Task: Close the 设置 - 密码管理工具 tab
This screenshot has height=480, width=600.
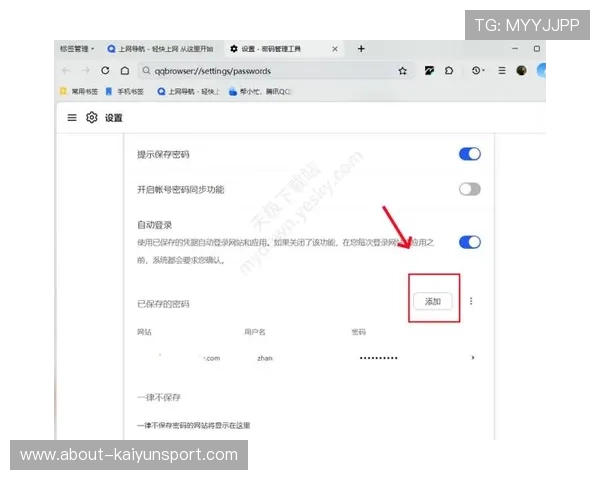Action: pos(335,49)
